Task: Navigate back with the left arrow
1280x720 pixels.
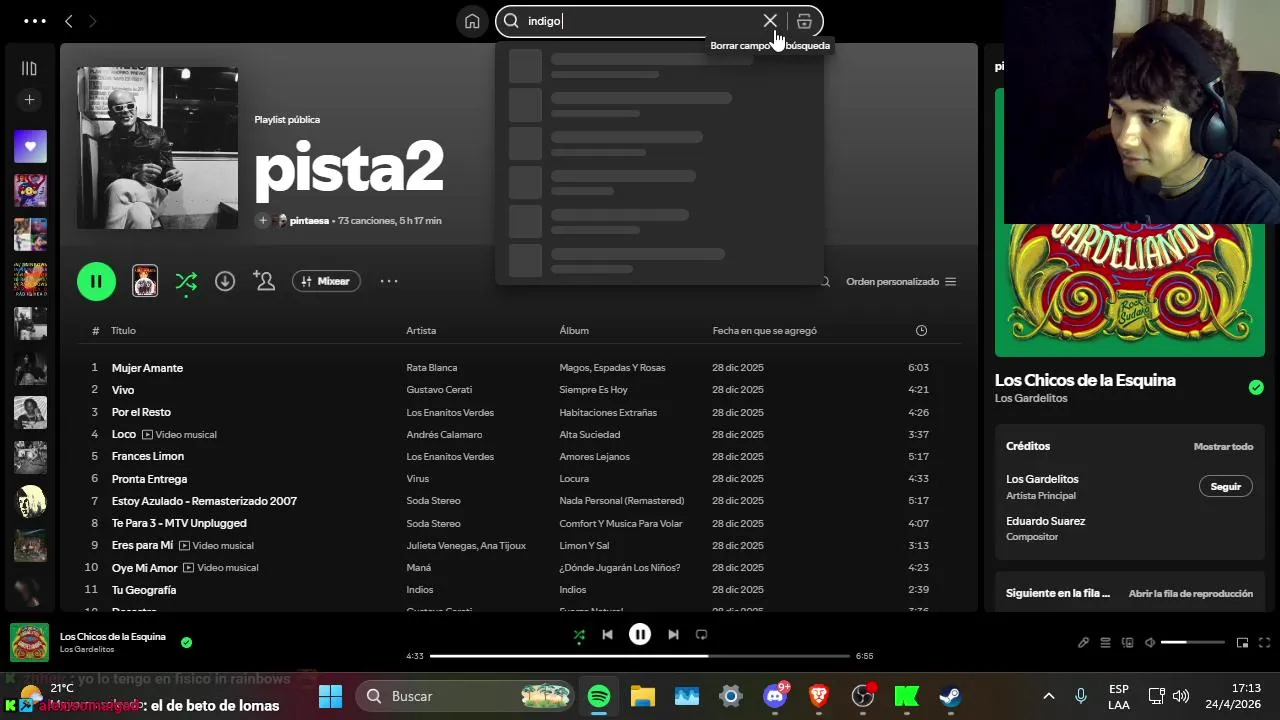Action: click(69, 21)
